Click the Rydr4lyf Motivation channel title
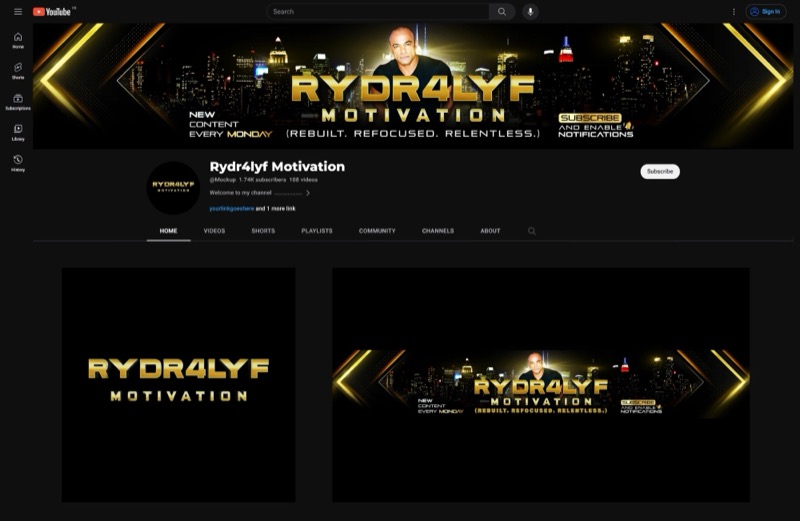800x521 pixels. point(277,167)
